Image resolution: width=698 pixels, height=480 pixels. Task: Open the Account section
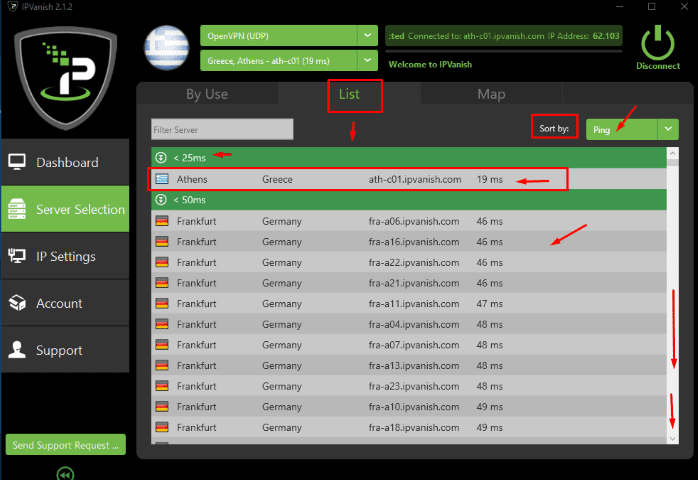65,303
